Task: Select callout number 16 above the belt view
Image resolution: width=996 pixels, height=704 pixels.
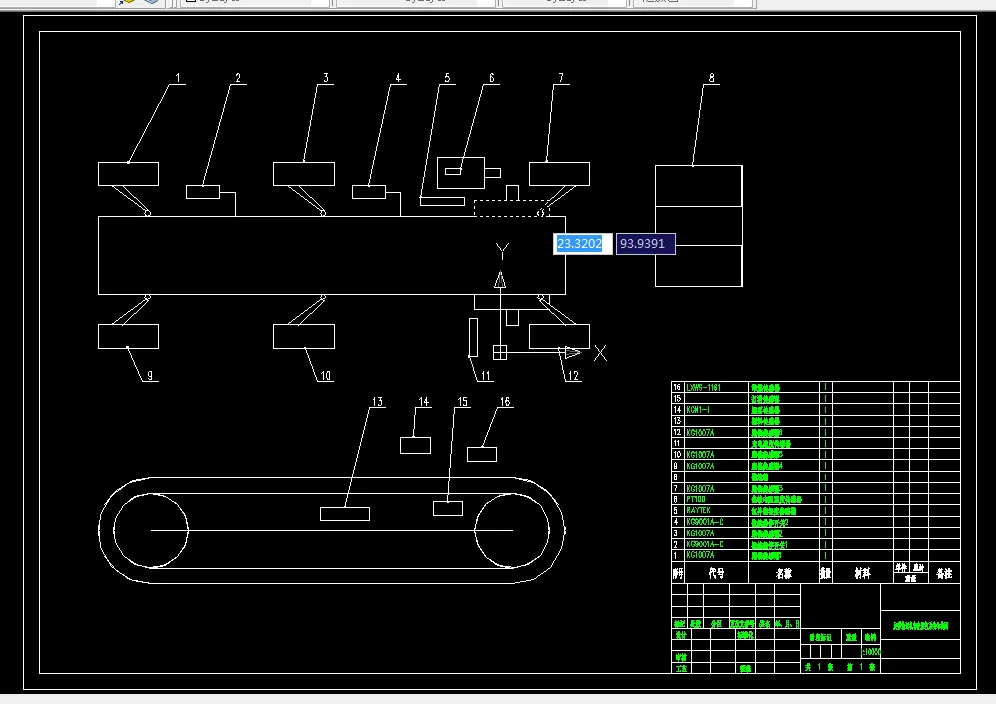Action: 505,402
